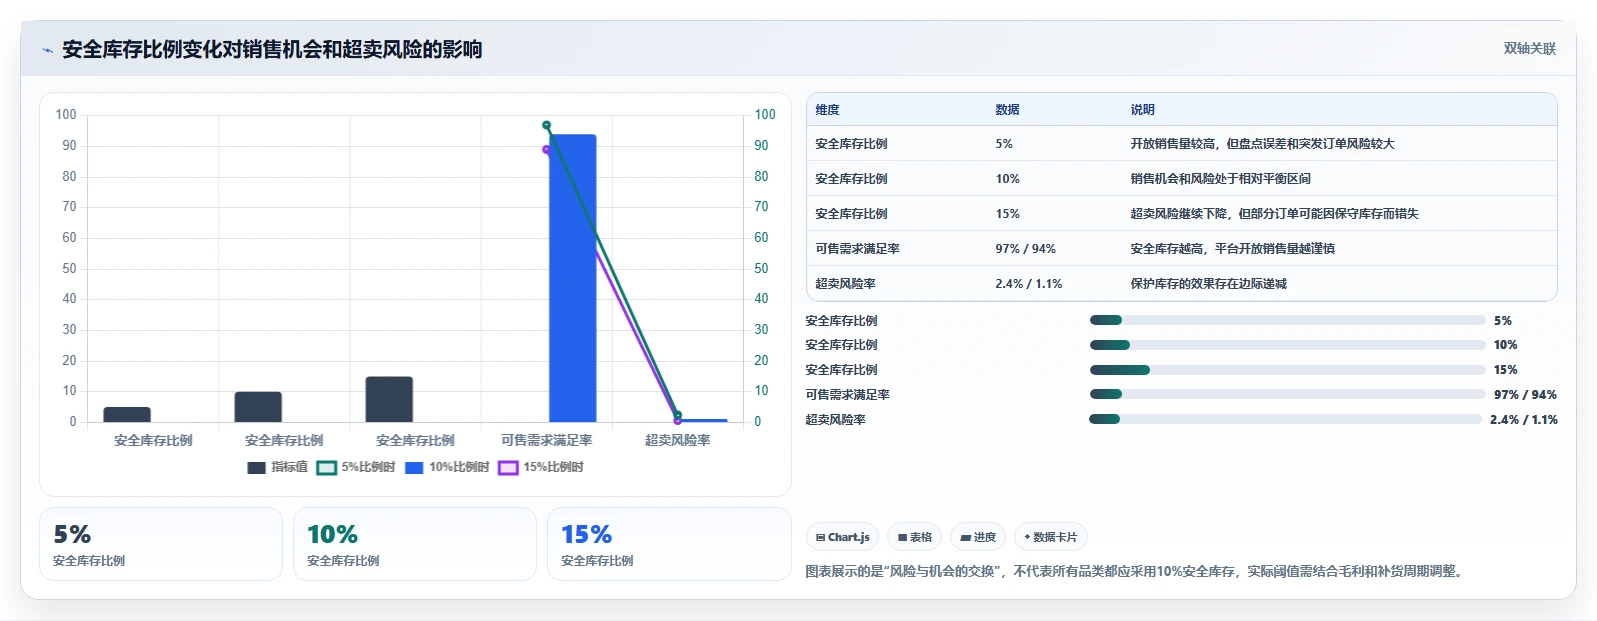This screenshot has height=621, width=1597.
Task: Click table cell 保护库存的效果存在边际递减
Action: tap(1208, 284)
